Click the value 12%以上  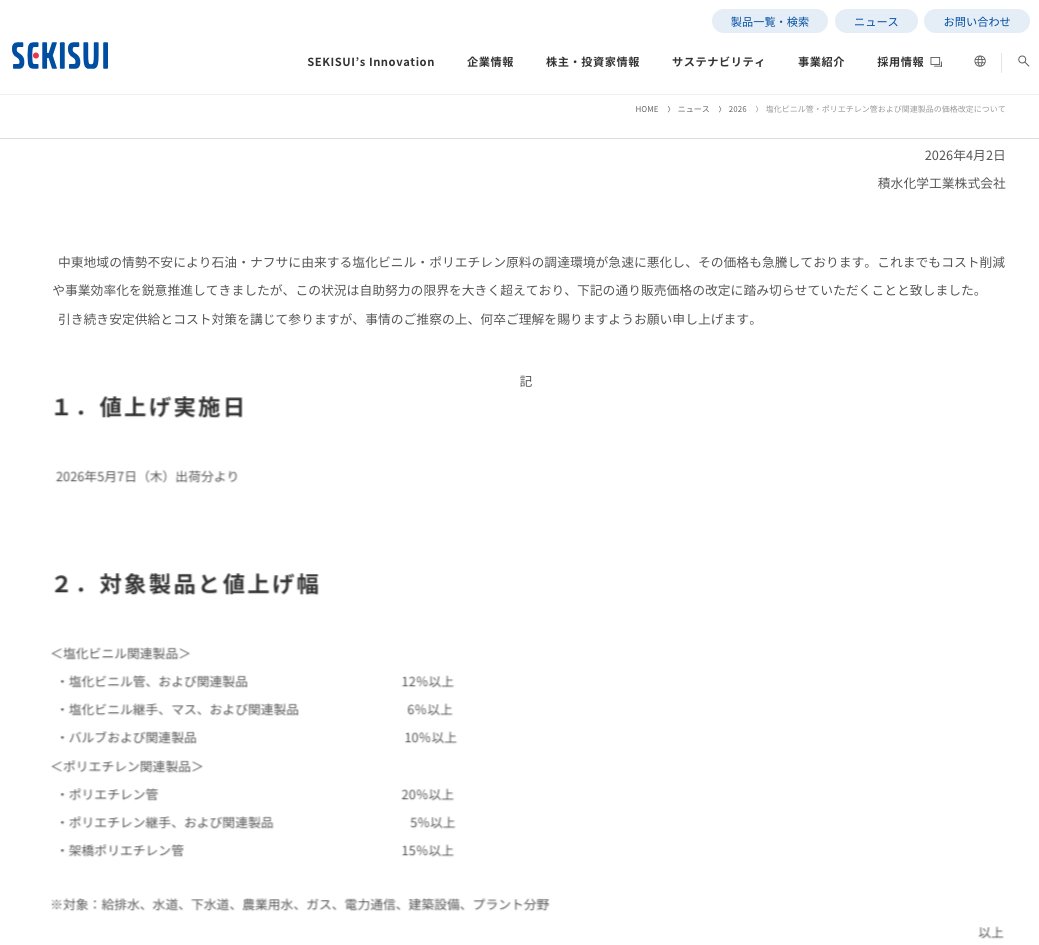427,681
